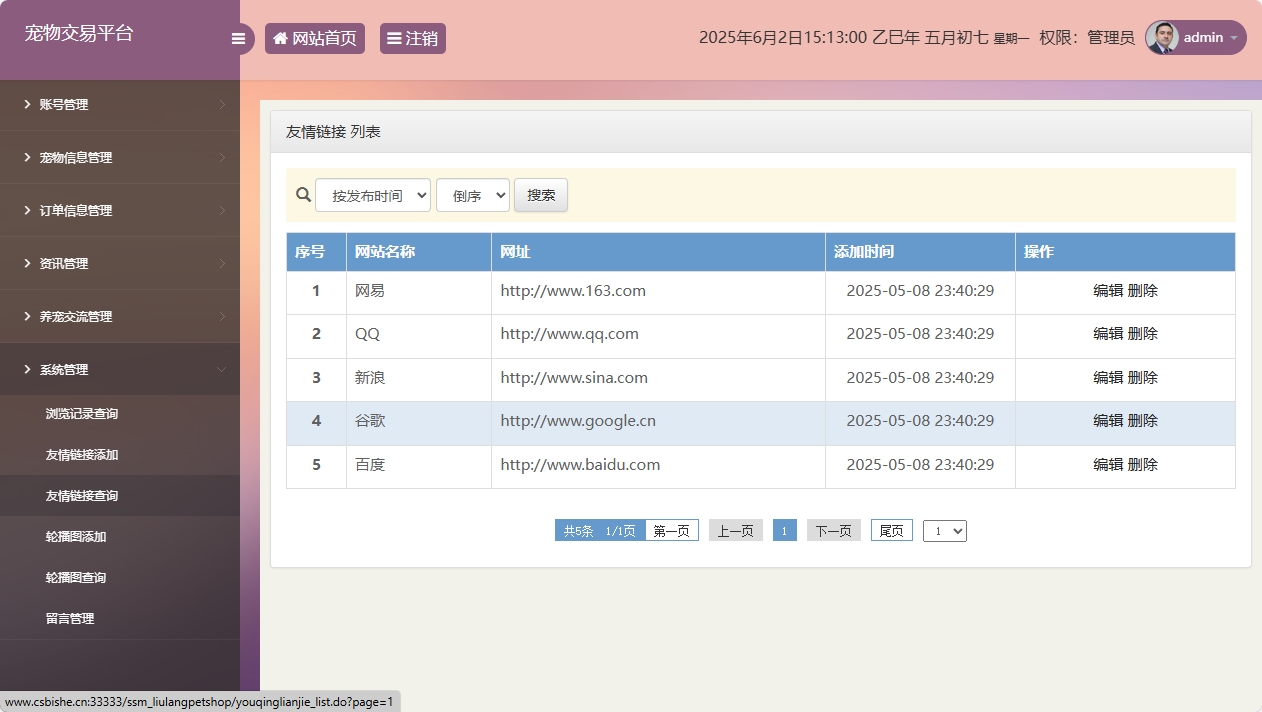Expand the 账号管理 sidebar menu
1262x712 pixels.
(x=120, y=105)
